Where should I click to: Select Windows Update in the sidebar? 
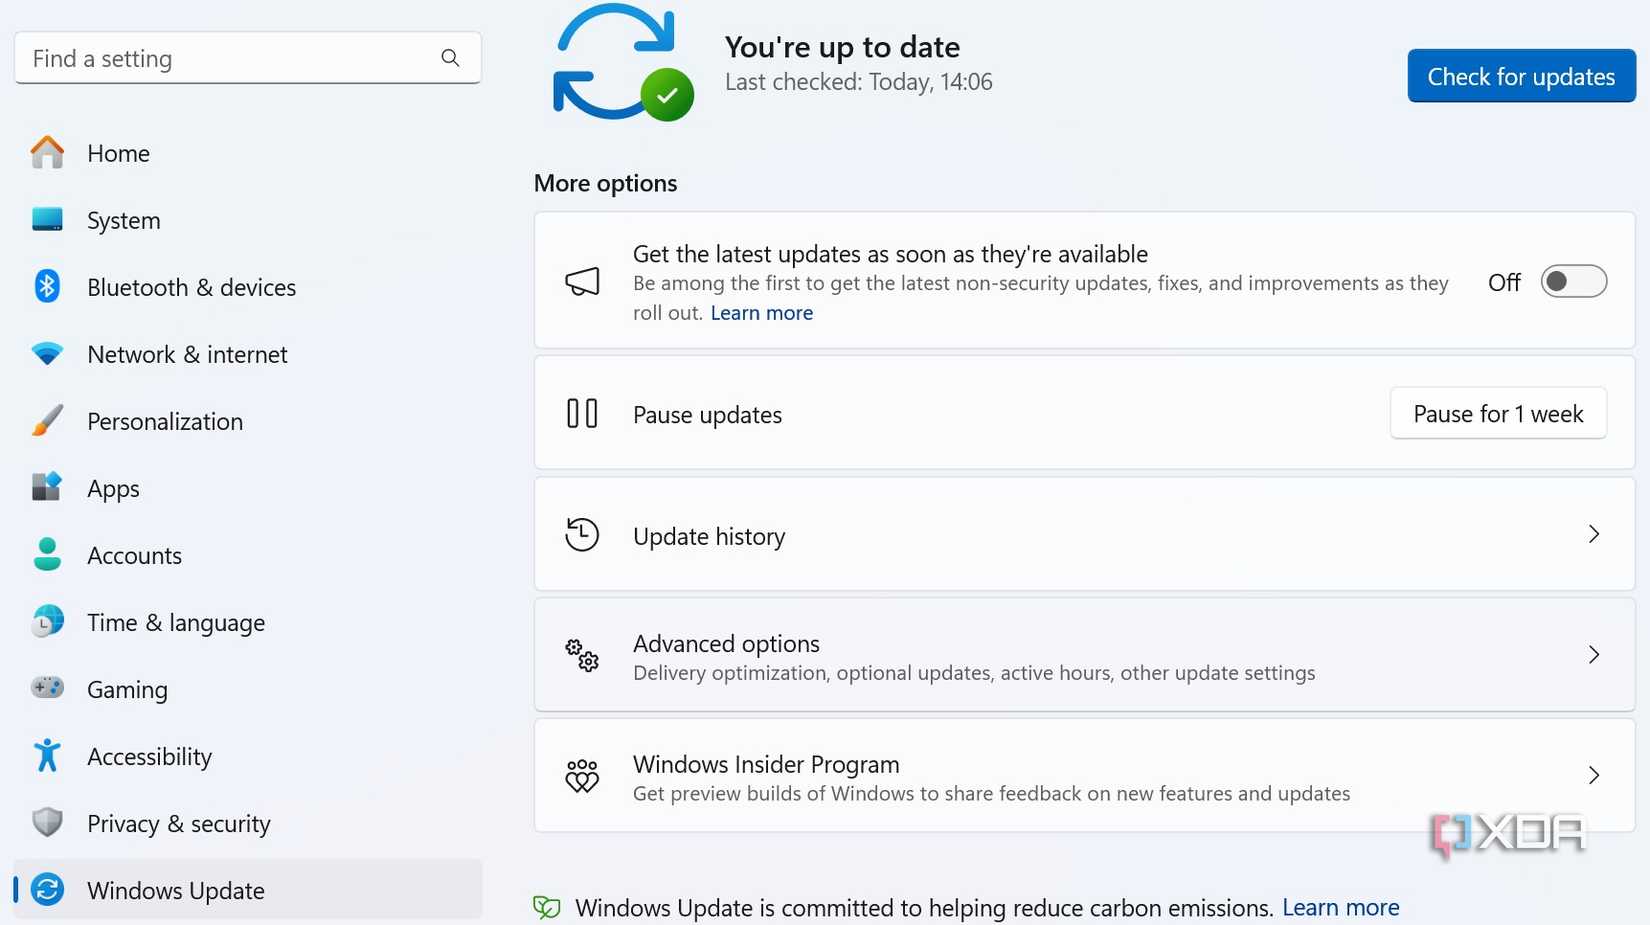pos(248,890)
